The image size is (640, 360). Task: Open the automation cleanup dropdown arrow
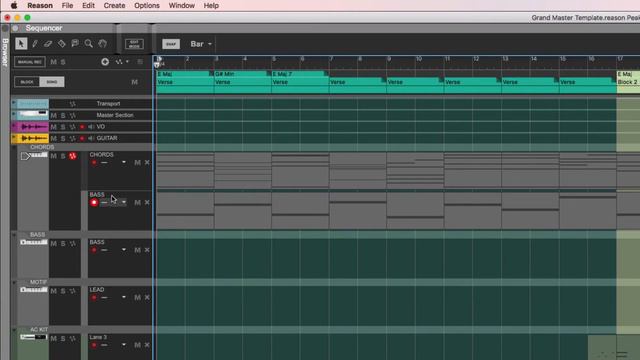(127, 62)
